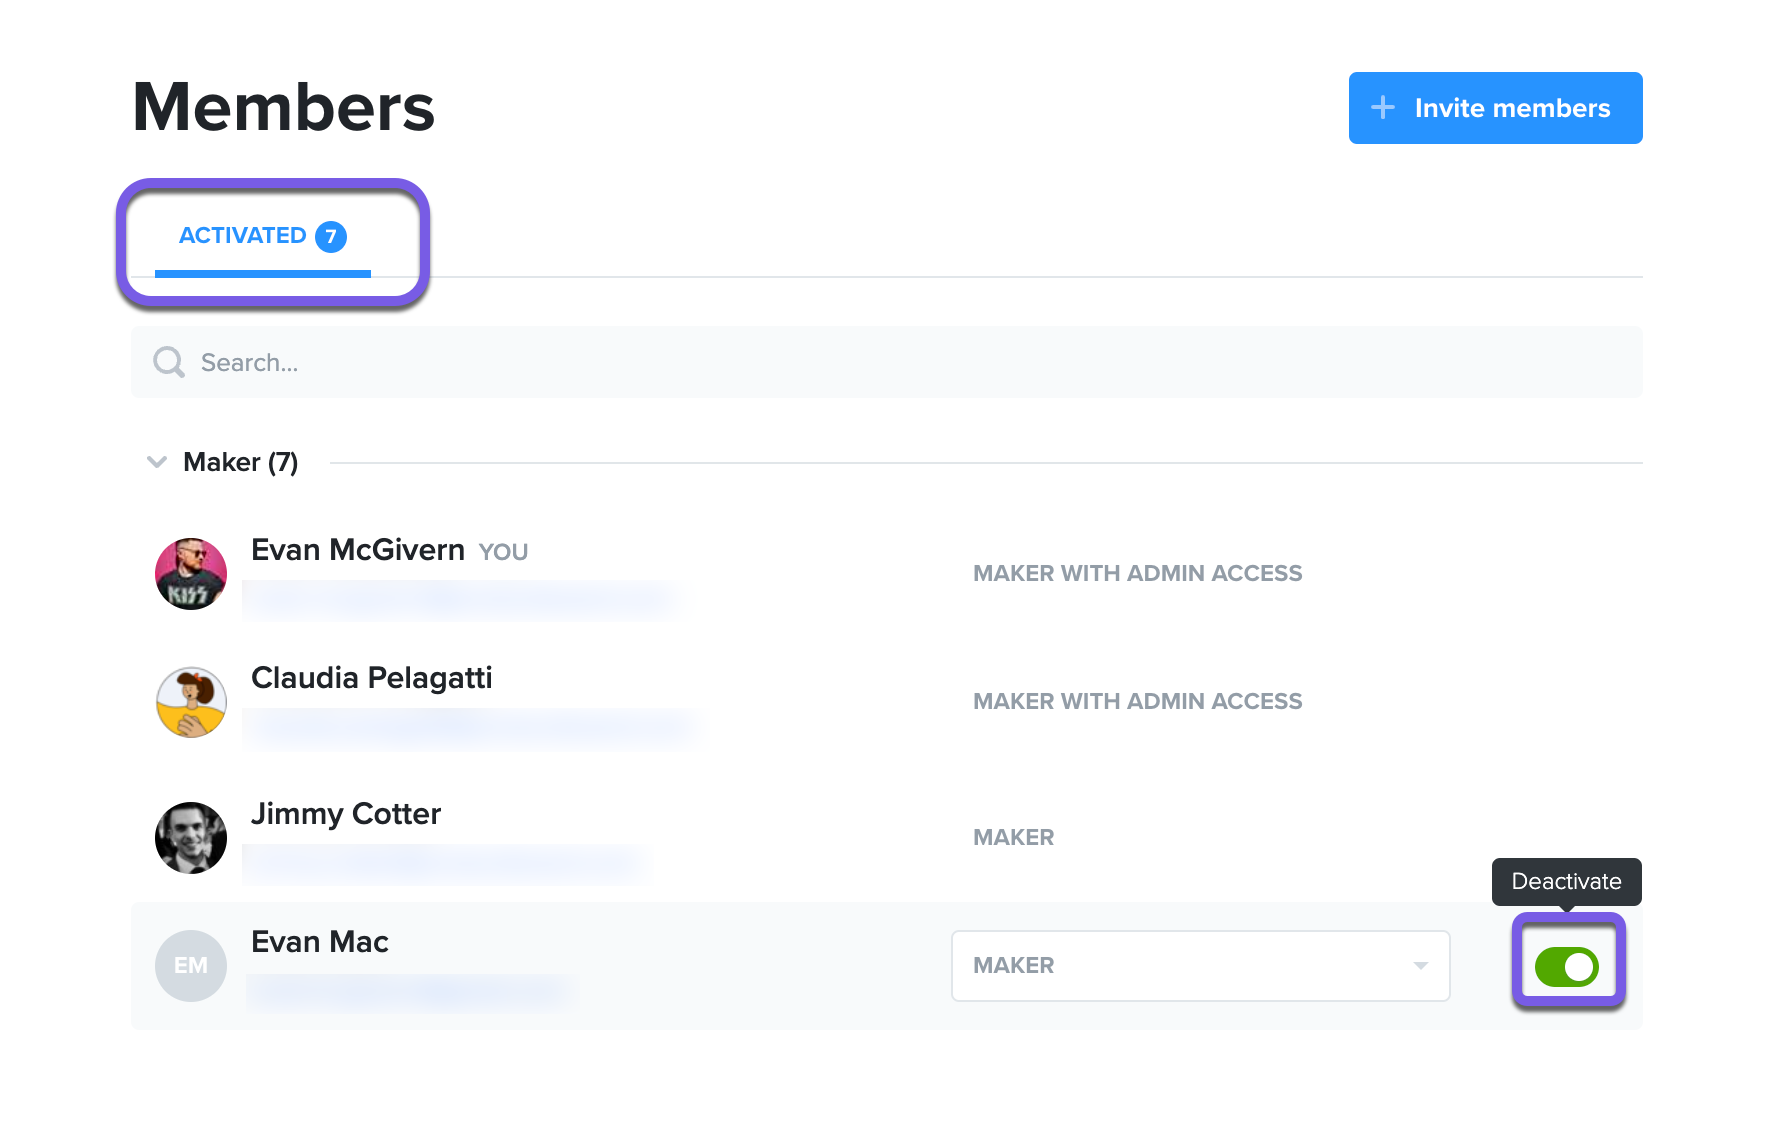Select the Evan Mac name

(x=320, y=942)
